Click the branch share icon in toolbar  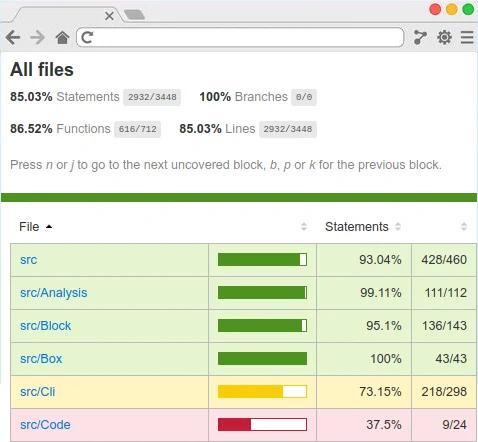pyautogui.click(x=420, y=37)
